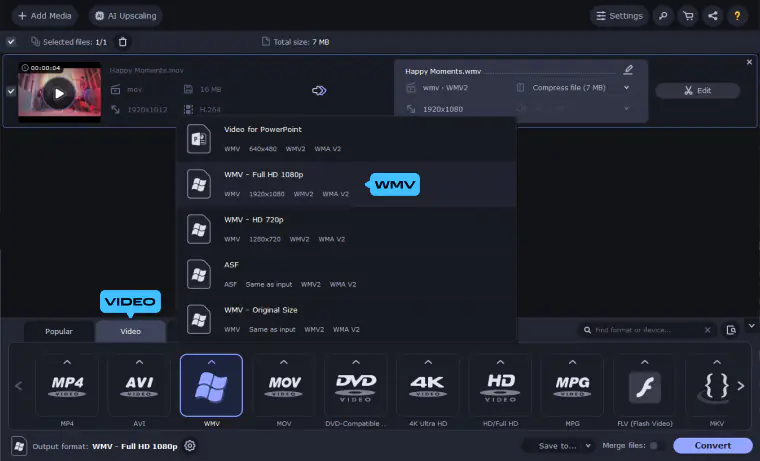
Task: Click the convert arrow icon between panels
Action: click(318, 91)
